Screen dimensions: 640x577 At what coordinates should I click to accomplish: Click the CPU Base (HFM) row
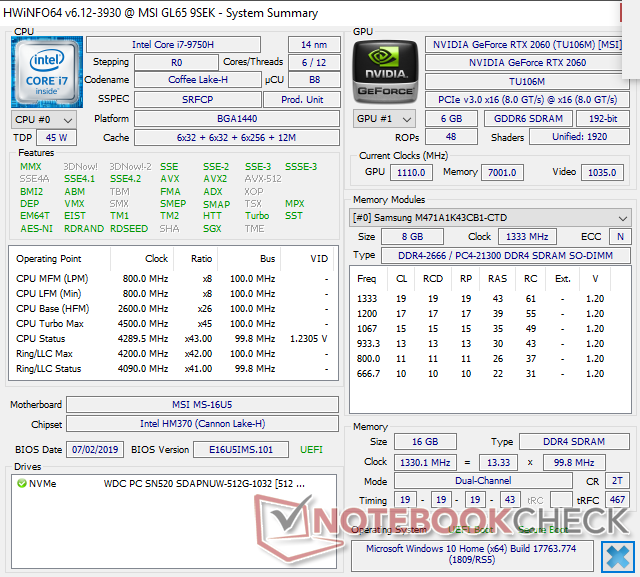tap(173, 308)
